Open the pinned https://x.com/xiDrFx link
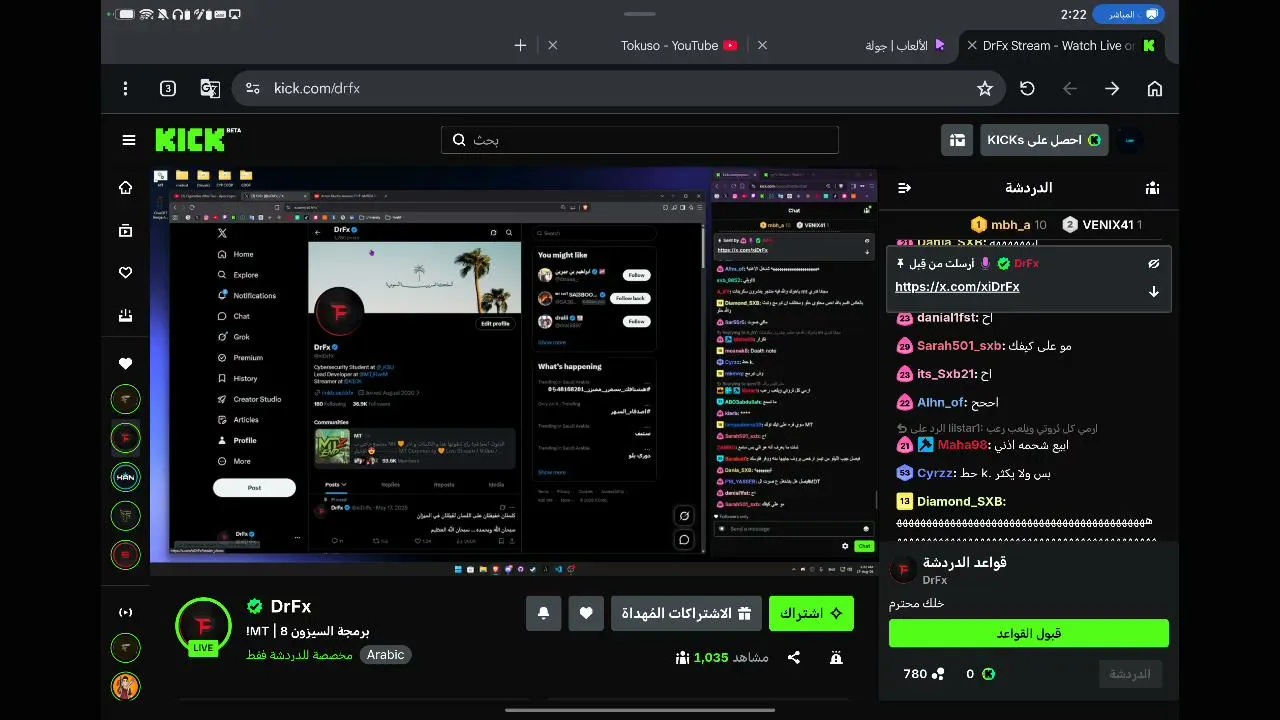Viewport: 1280px width, 720px height. 957,287
